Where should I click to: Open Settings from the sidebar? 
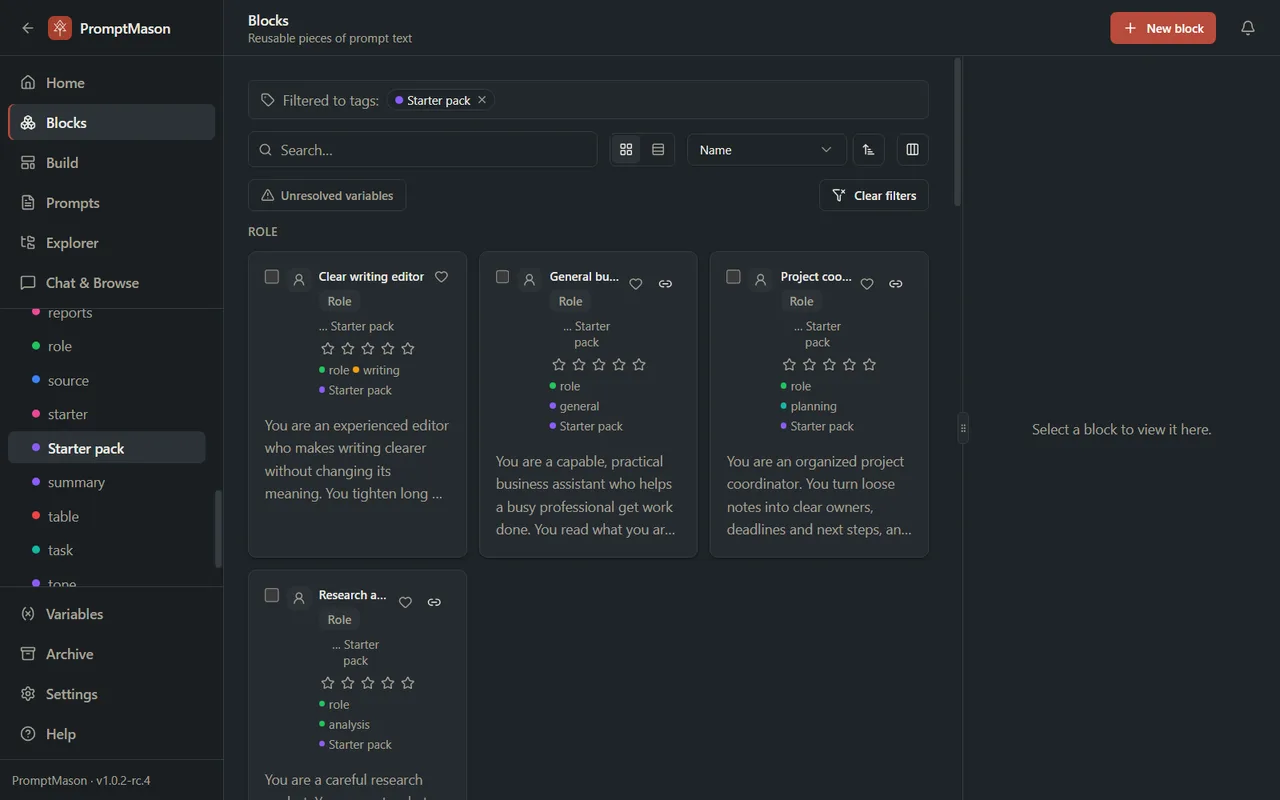(x=111, y=694)
